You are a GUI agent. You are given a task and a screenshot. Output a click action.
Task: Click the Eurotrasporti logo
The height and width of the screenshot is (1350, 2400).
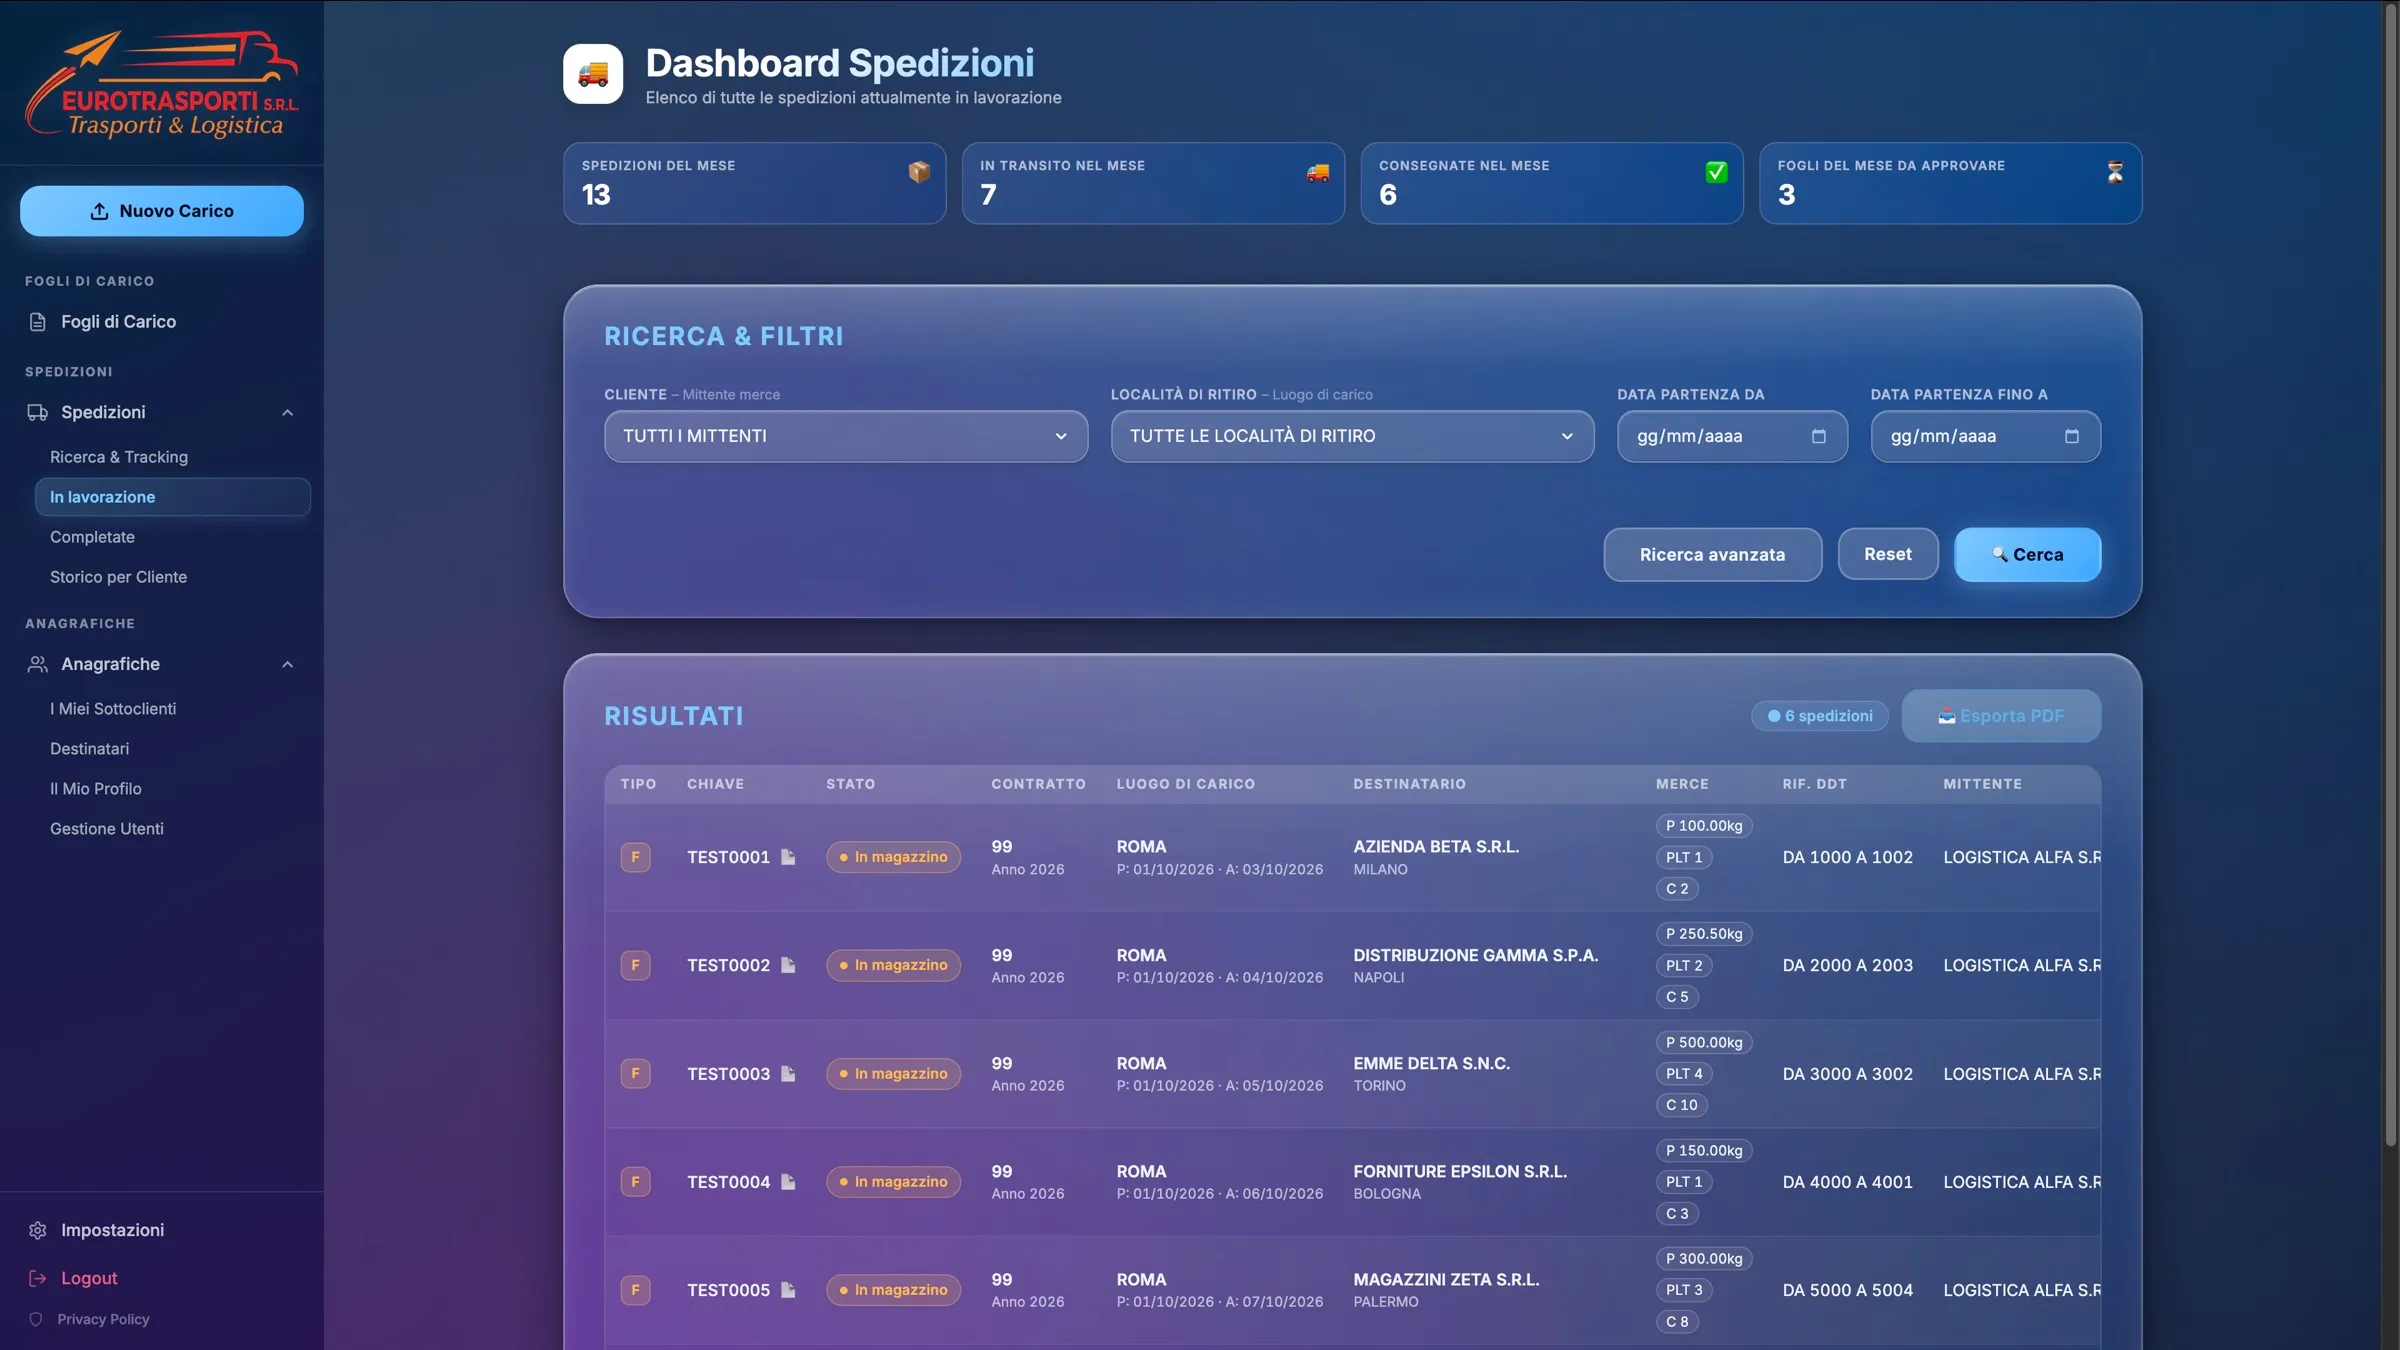click(162, 83)
